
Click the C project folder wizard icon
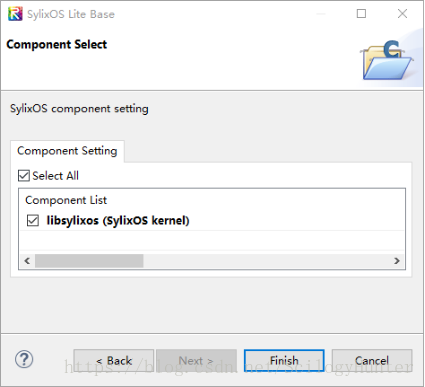(388, 60)
